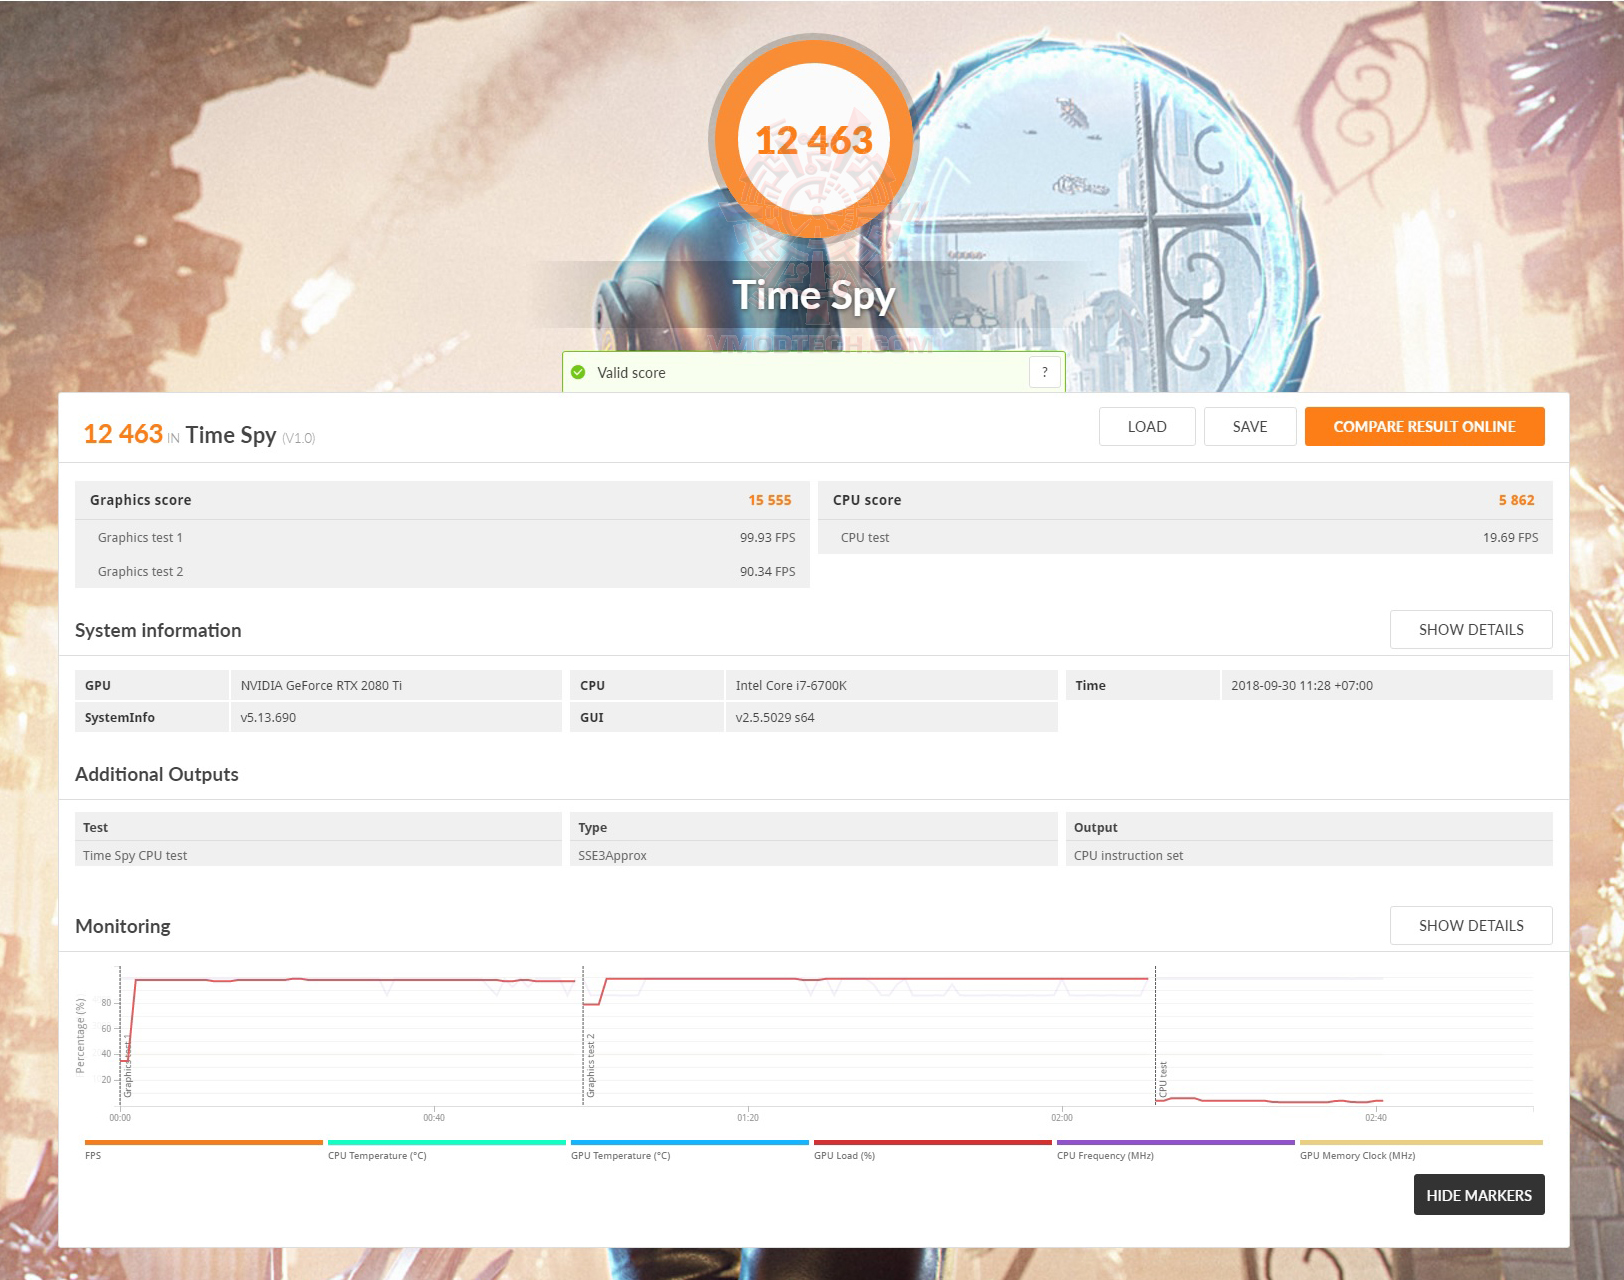Click the Additional Outputs heading
Image resolution: width=1624 pixels, height=1280 pixels.
[157, 774]
